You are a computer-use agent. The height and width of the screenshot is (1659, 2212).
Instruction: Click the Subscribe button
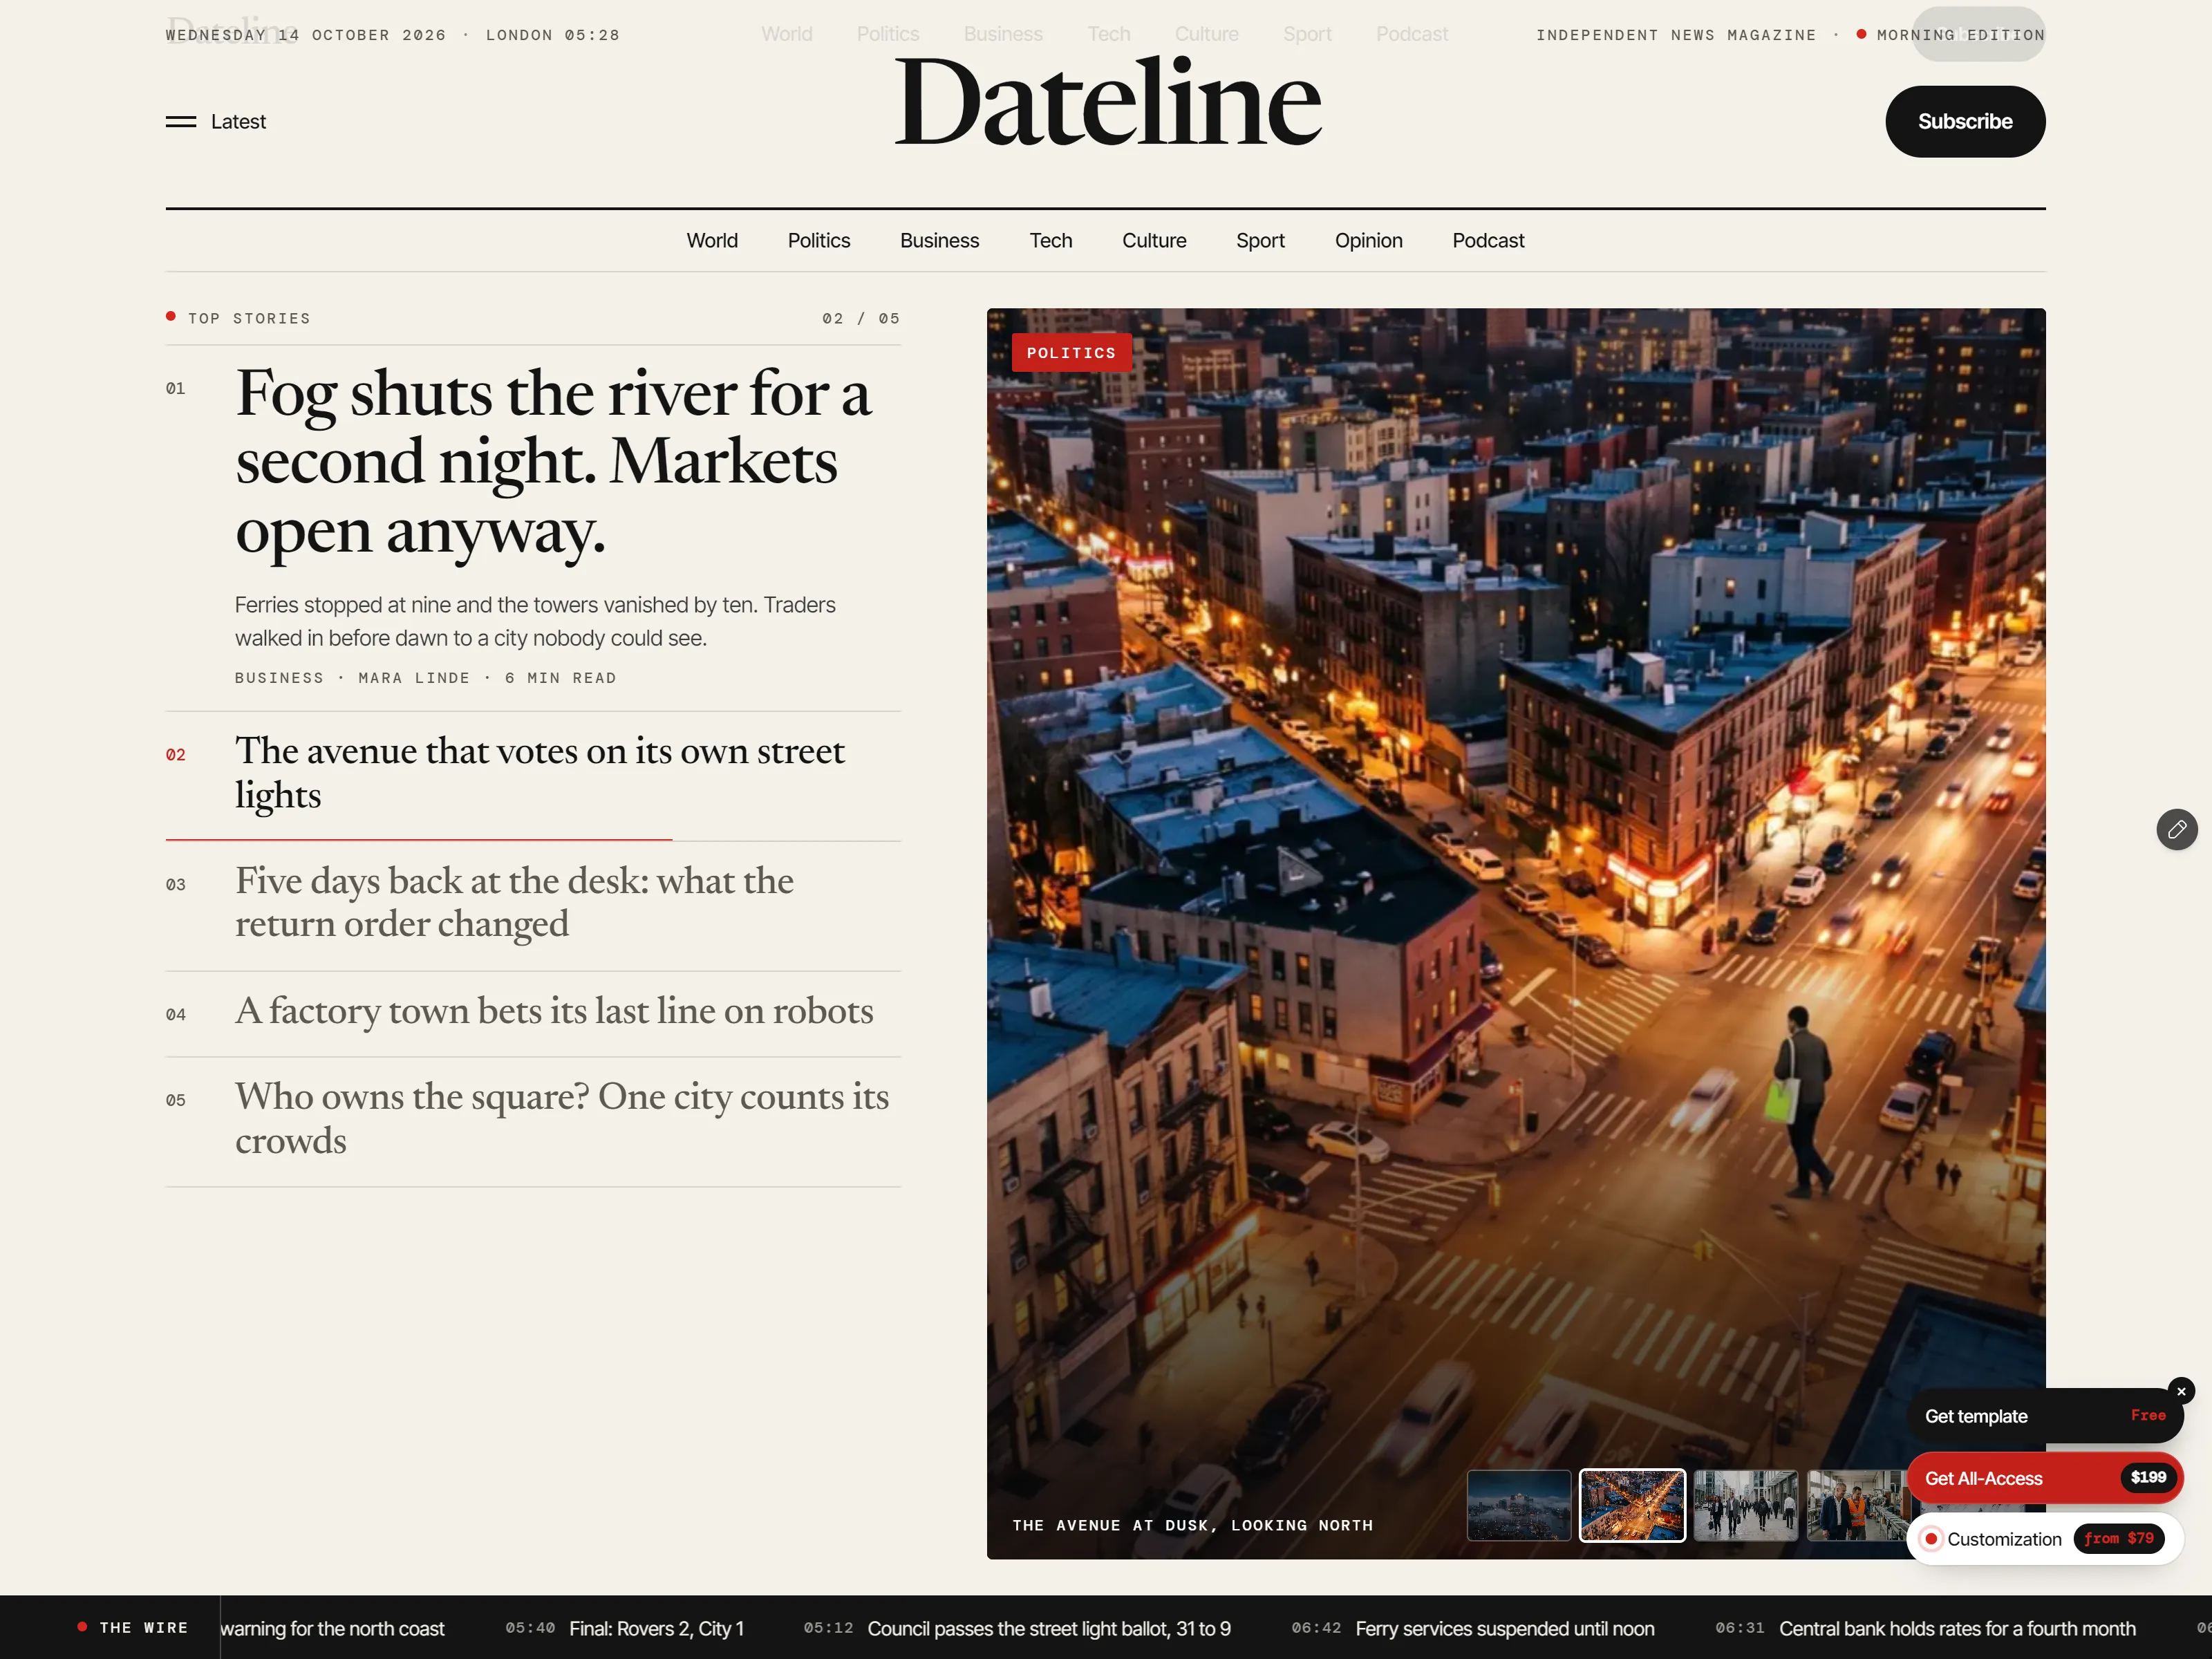click(1964, 121)
